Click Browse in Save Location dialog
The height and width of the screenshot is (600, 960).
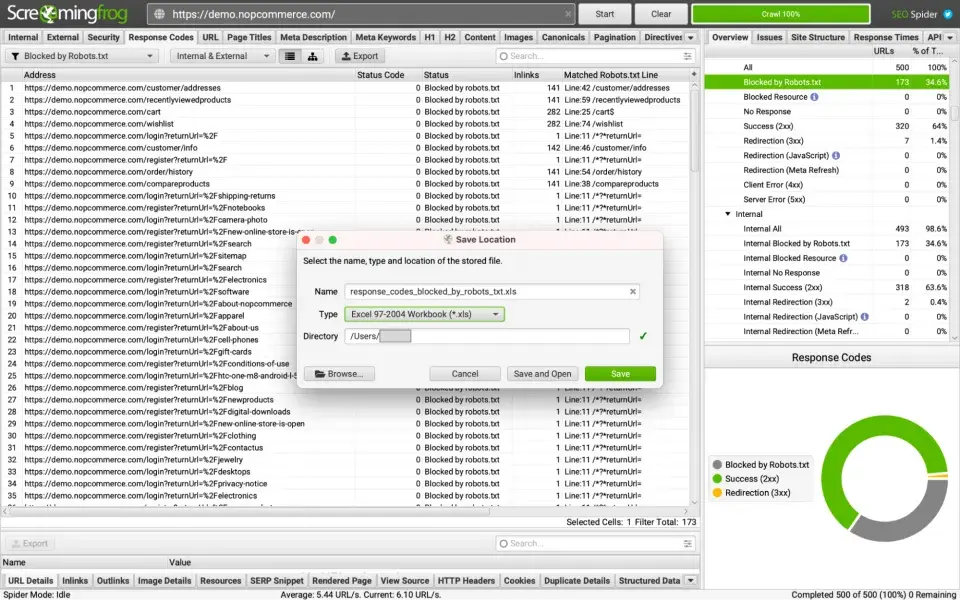tap(339, 373)
